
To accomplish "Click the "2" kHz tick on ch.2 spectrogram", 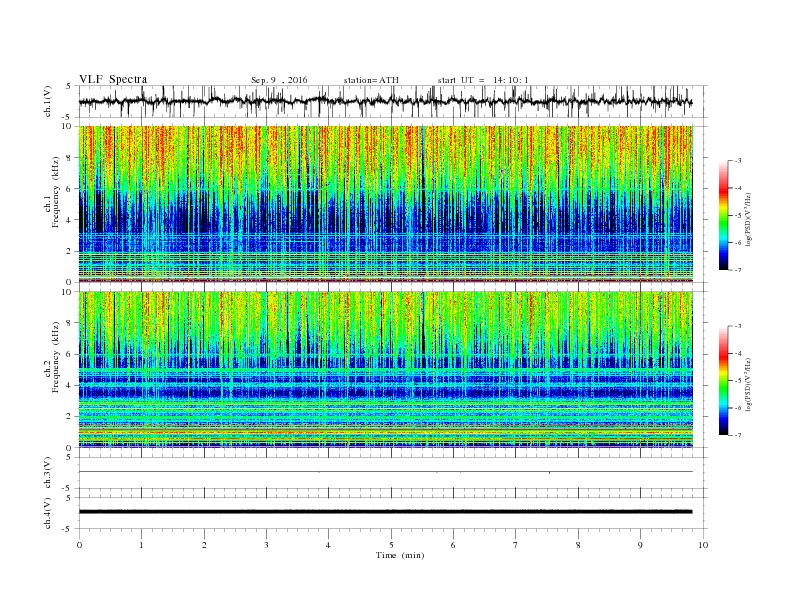I will [70, 417].
